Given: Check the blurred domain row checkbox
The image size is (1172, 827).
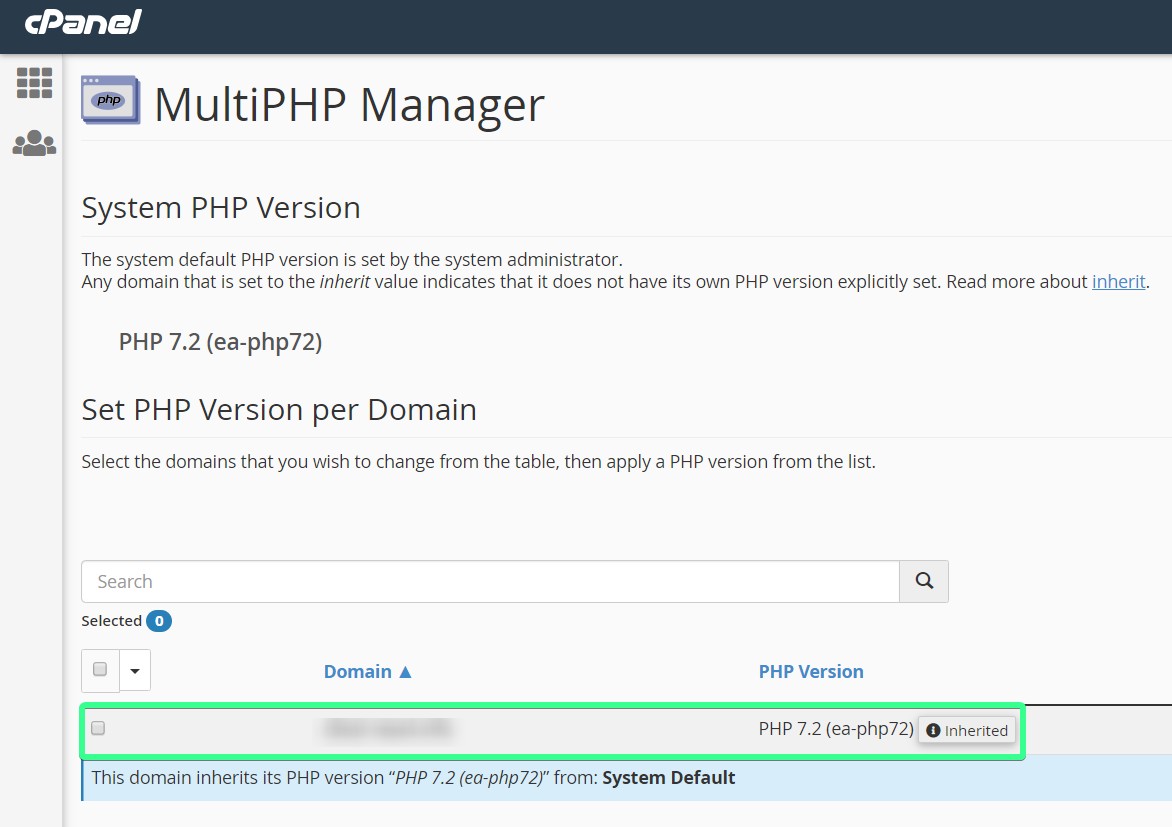Looking at the screenshot, I should tap(98, 728).
